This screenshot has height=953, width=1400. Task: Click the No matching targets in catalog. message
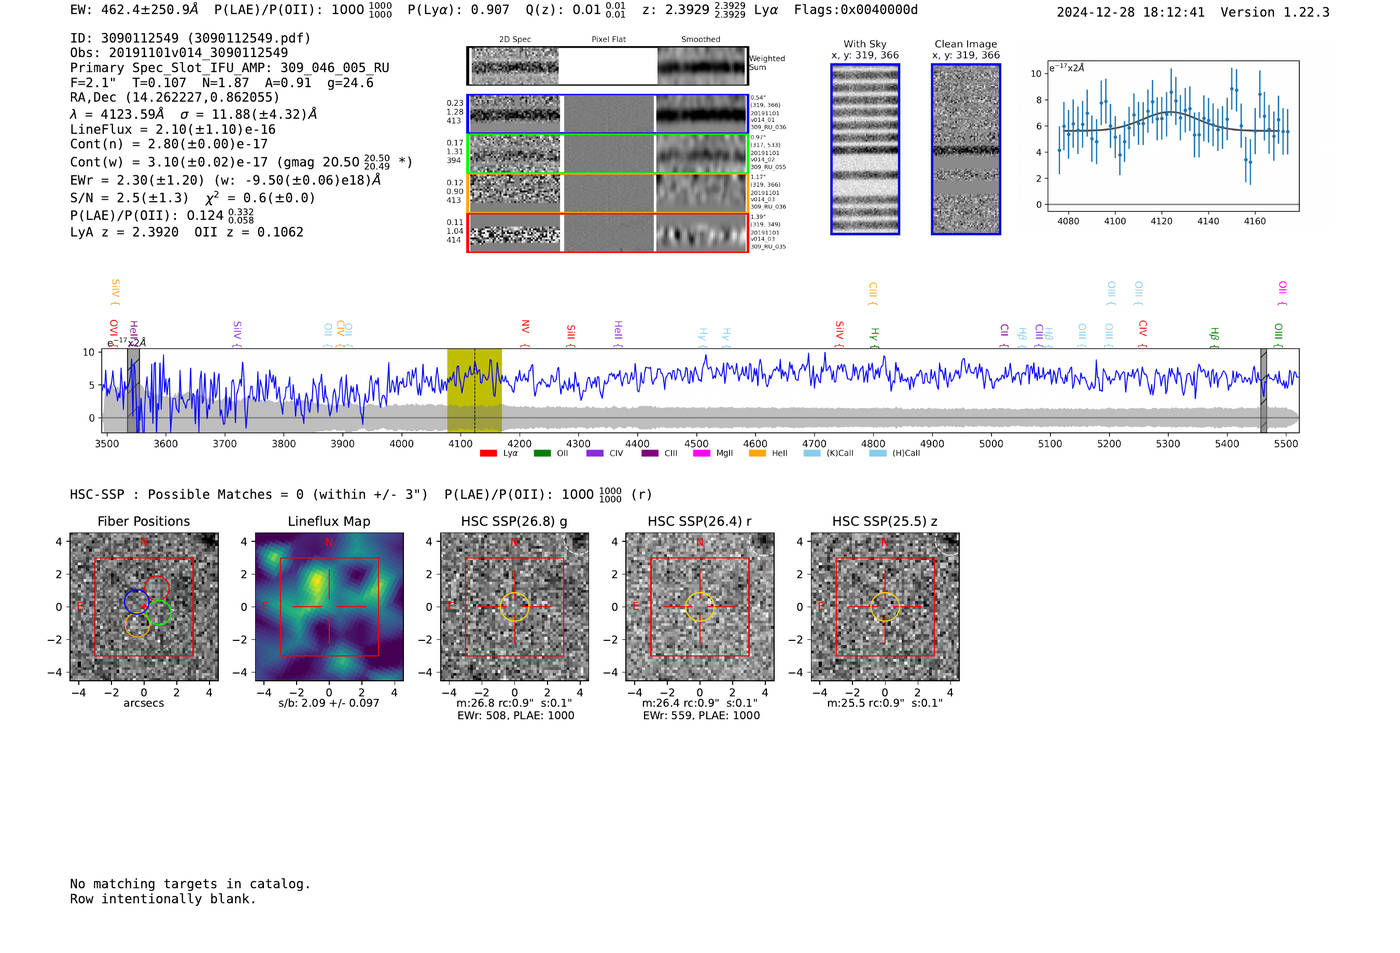190,884
